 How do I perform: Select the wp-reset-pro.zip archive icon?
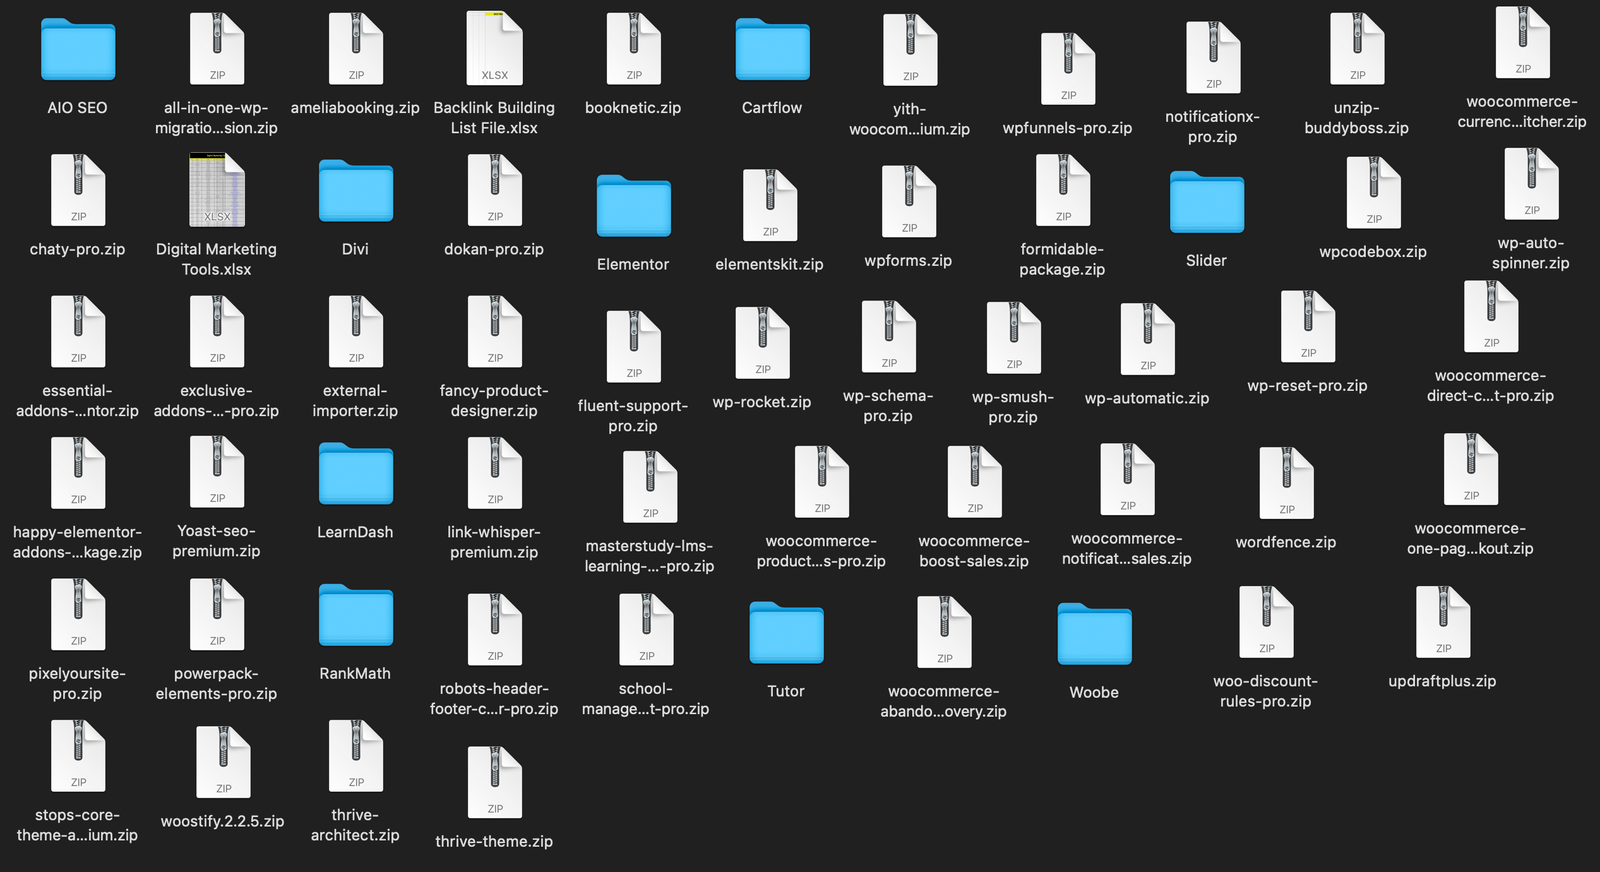(x=1308, y=326)
